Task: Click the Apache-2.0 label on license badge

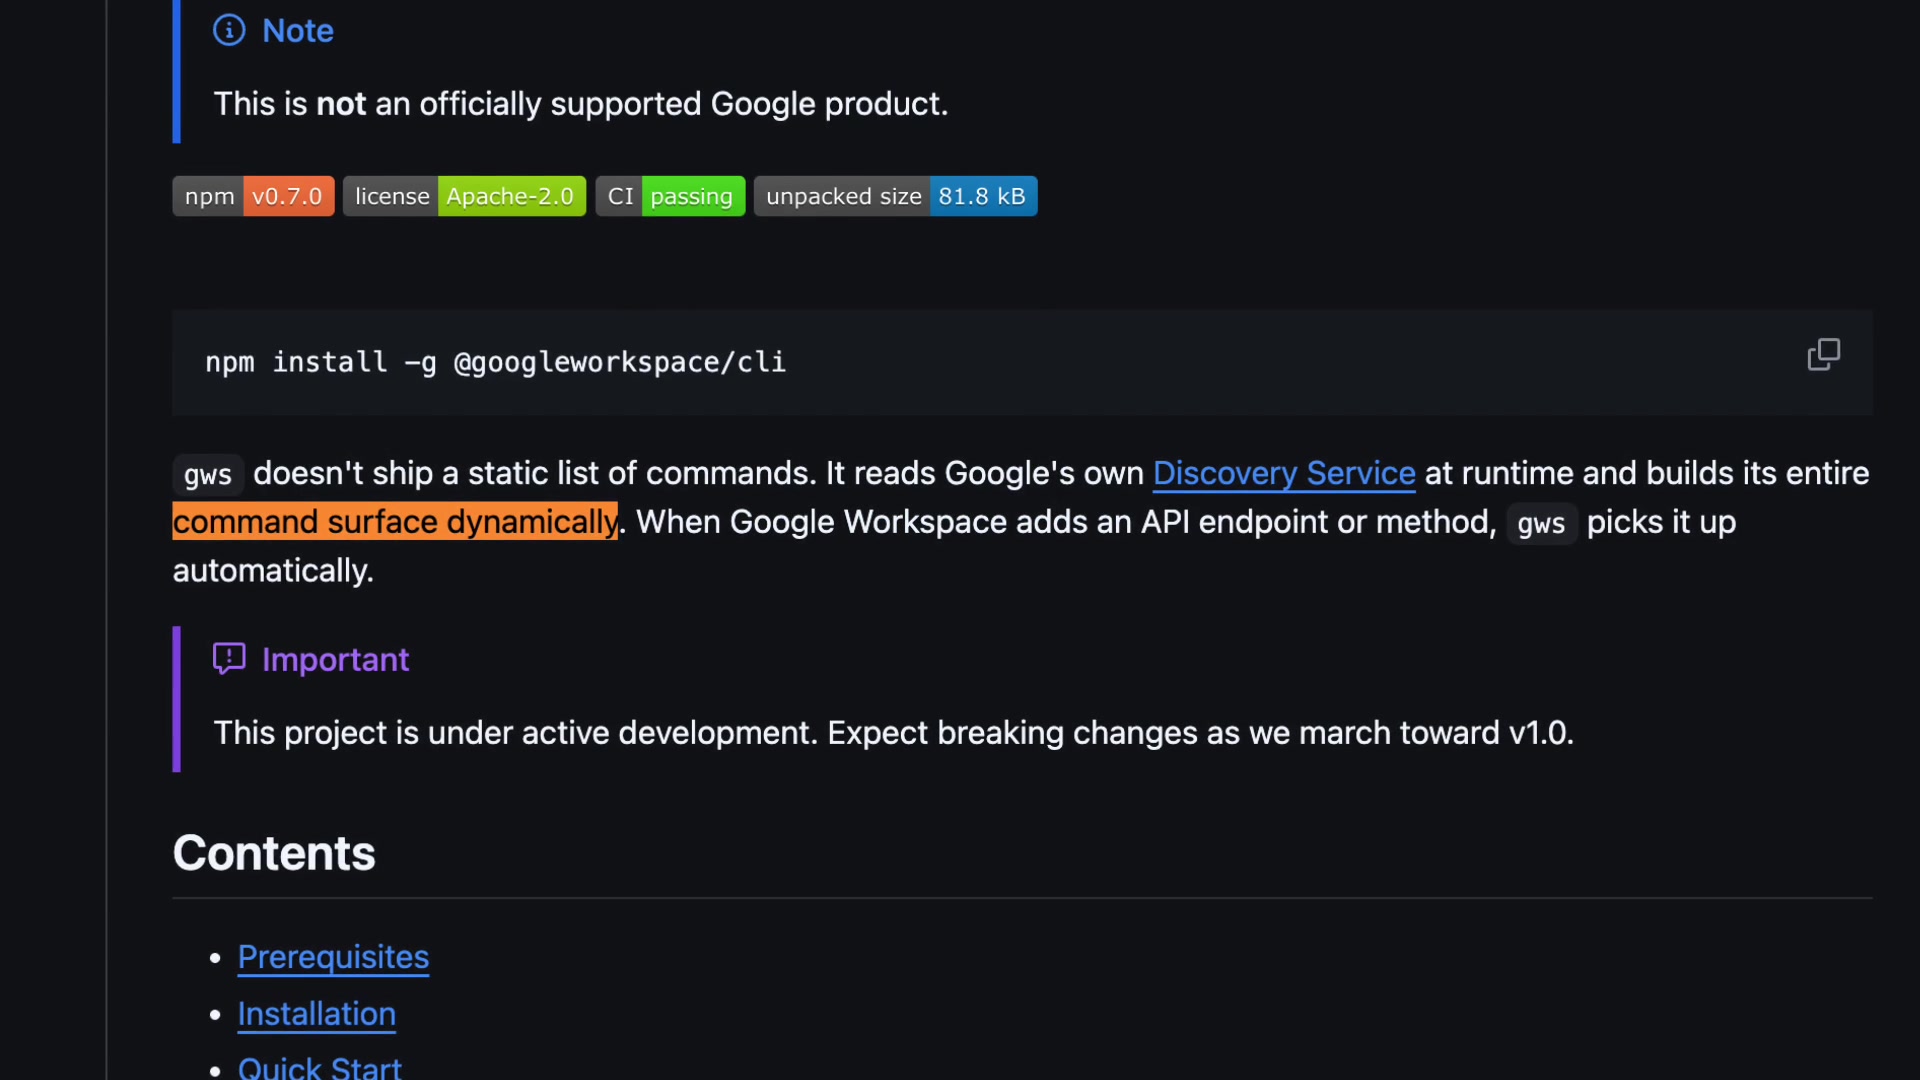Action: point(511,196)
